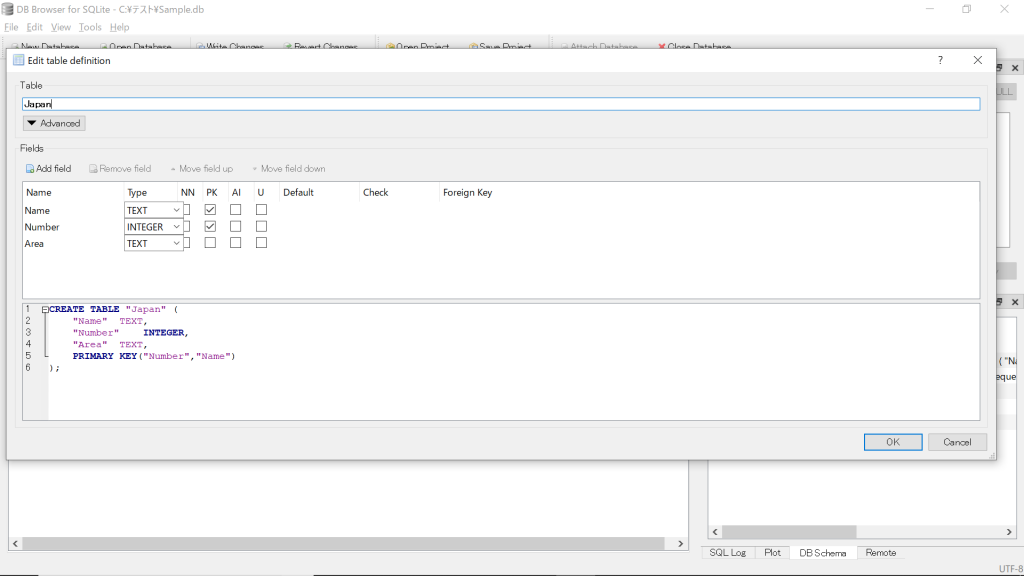This screenshot has width=1024, height=576.
Task: Click the "Foreign Key" column header
Action: coord(468,192)
